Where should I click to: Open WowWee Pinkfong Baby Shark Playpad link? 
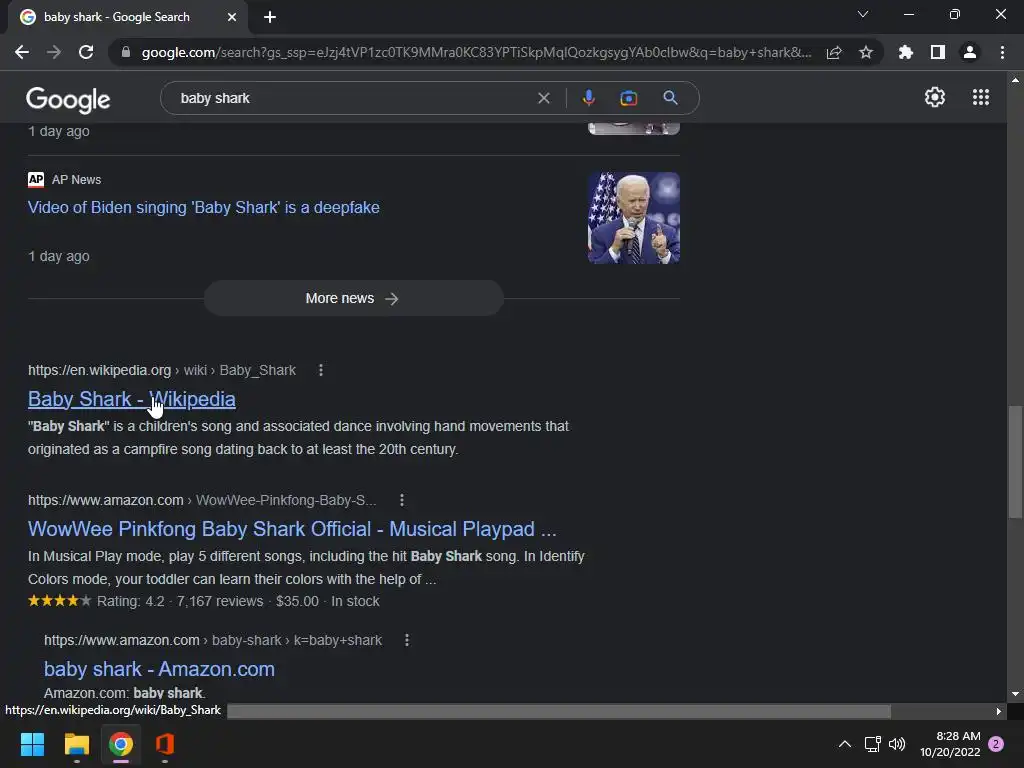[292, 529]
